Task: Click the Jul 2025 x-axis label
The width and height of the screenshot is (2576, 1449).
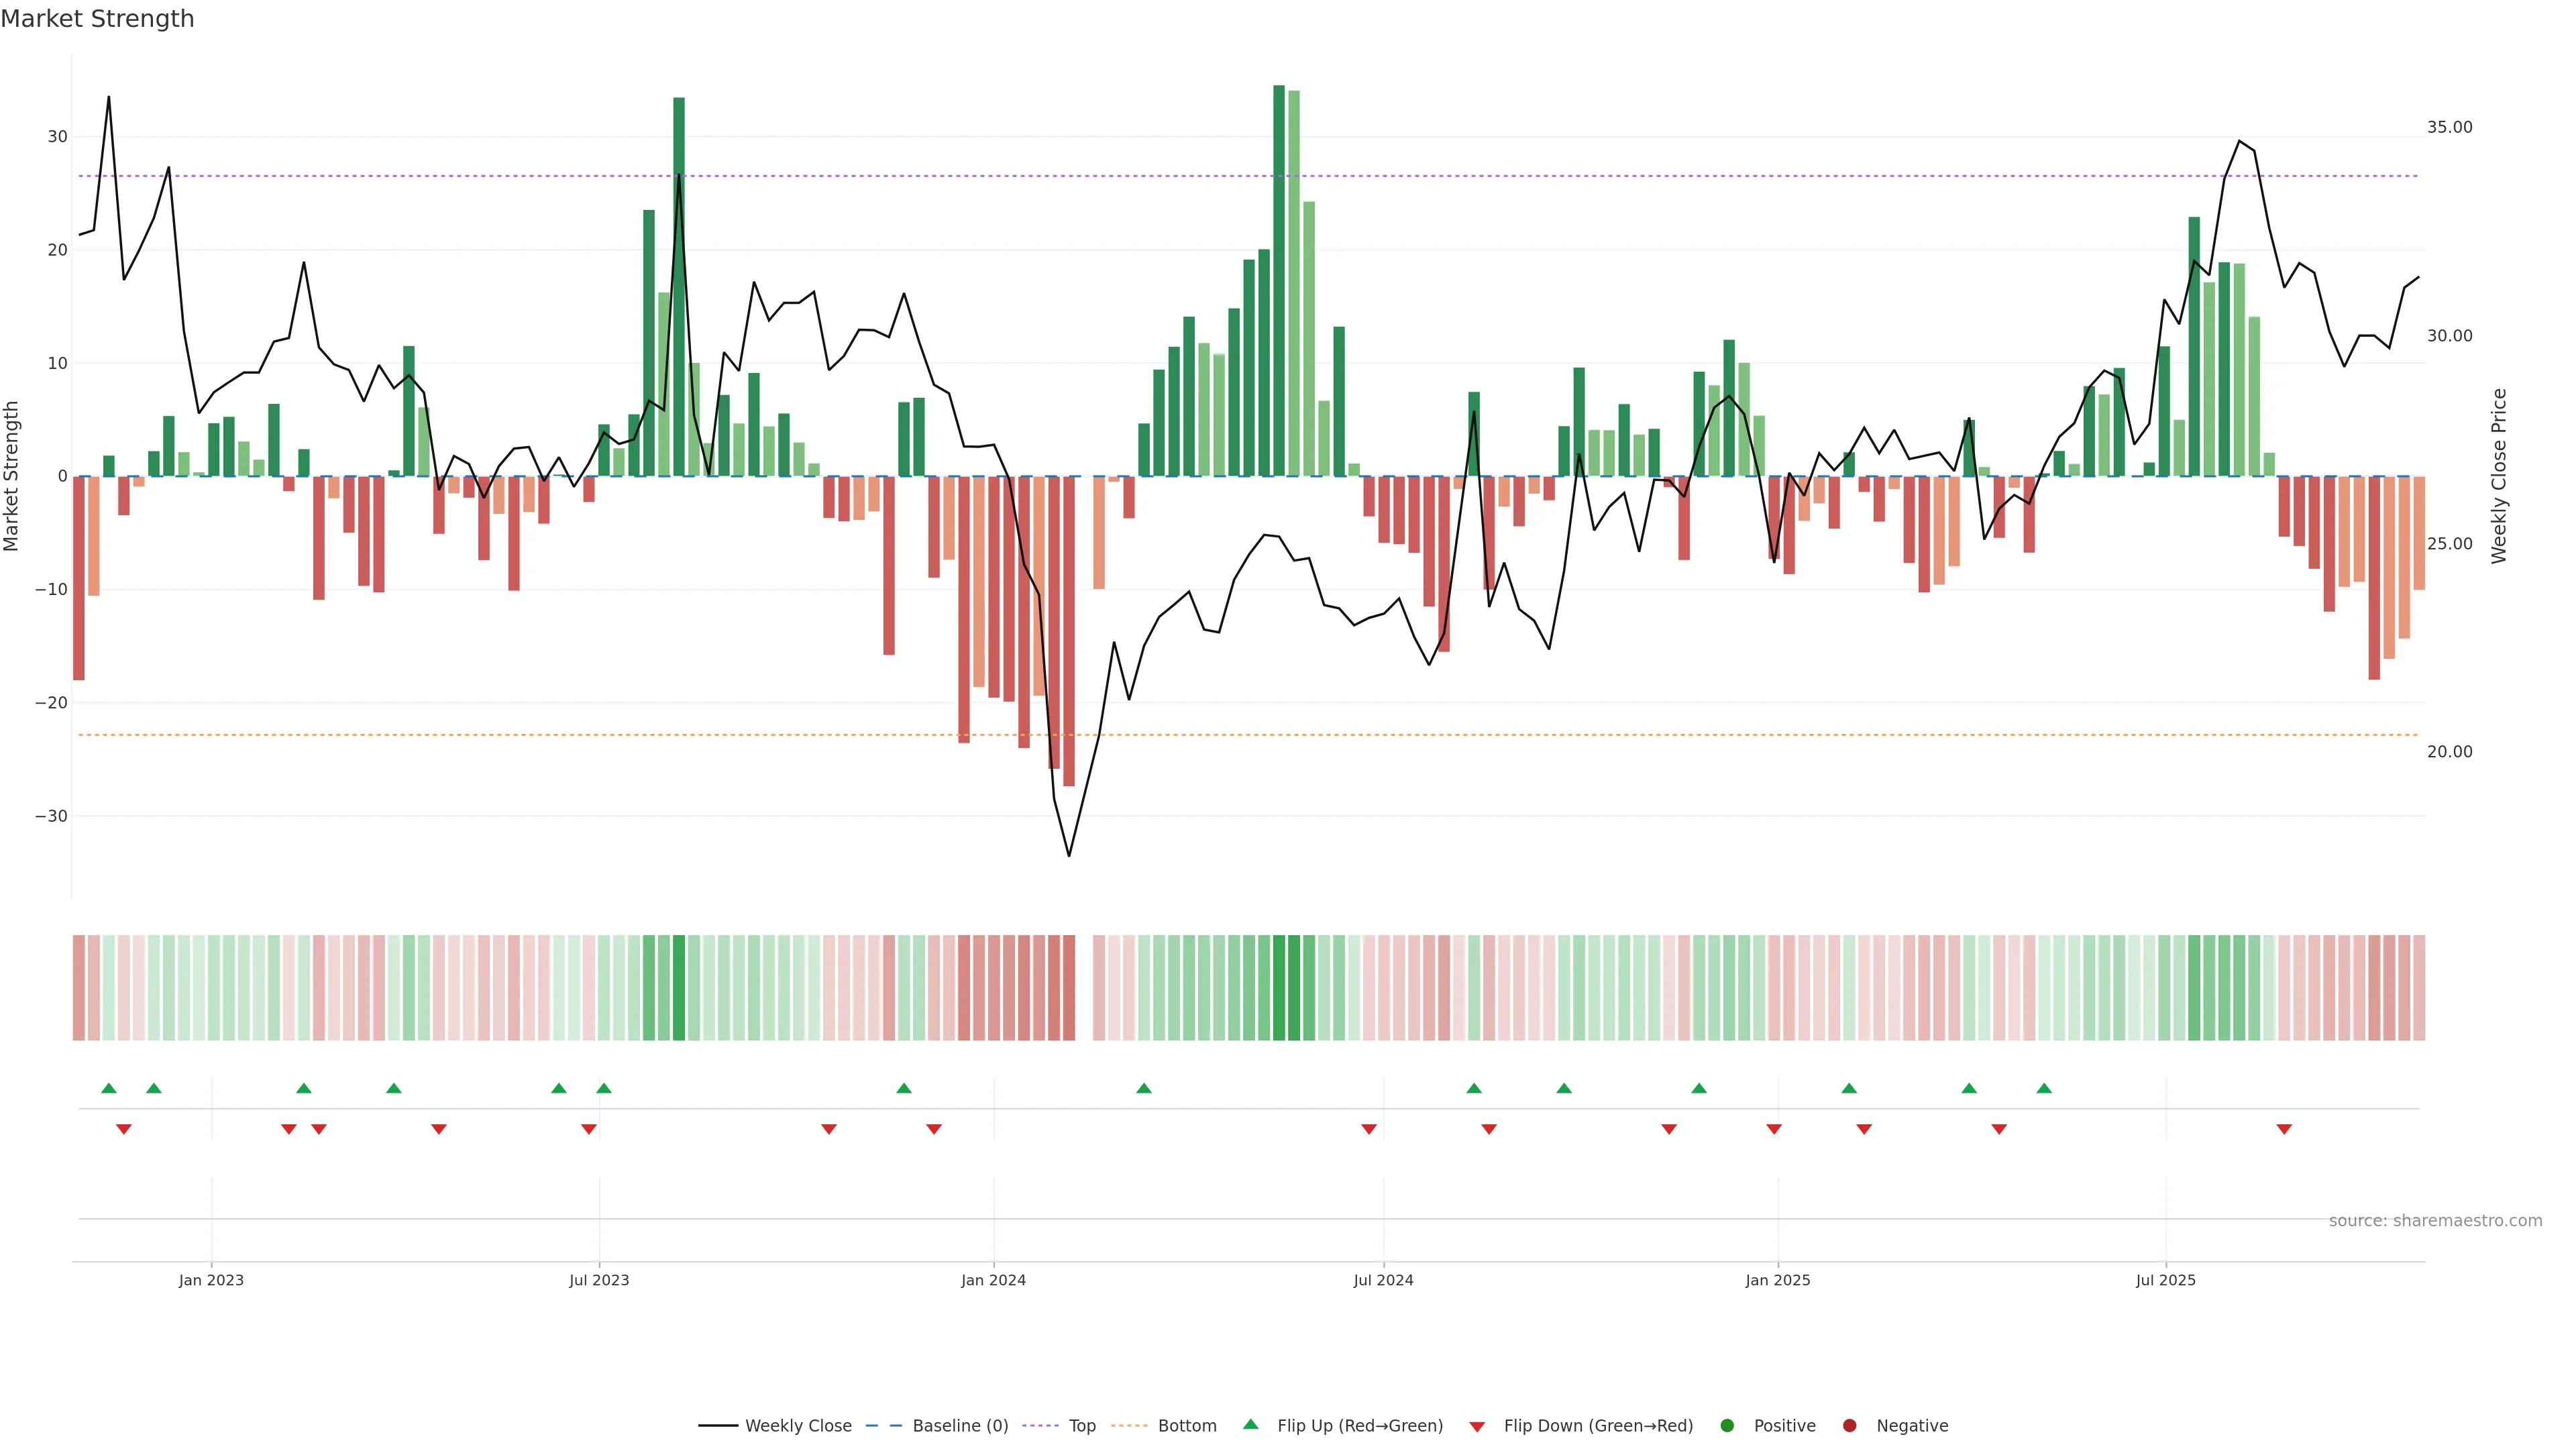Action: click(2165, 1280)
